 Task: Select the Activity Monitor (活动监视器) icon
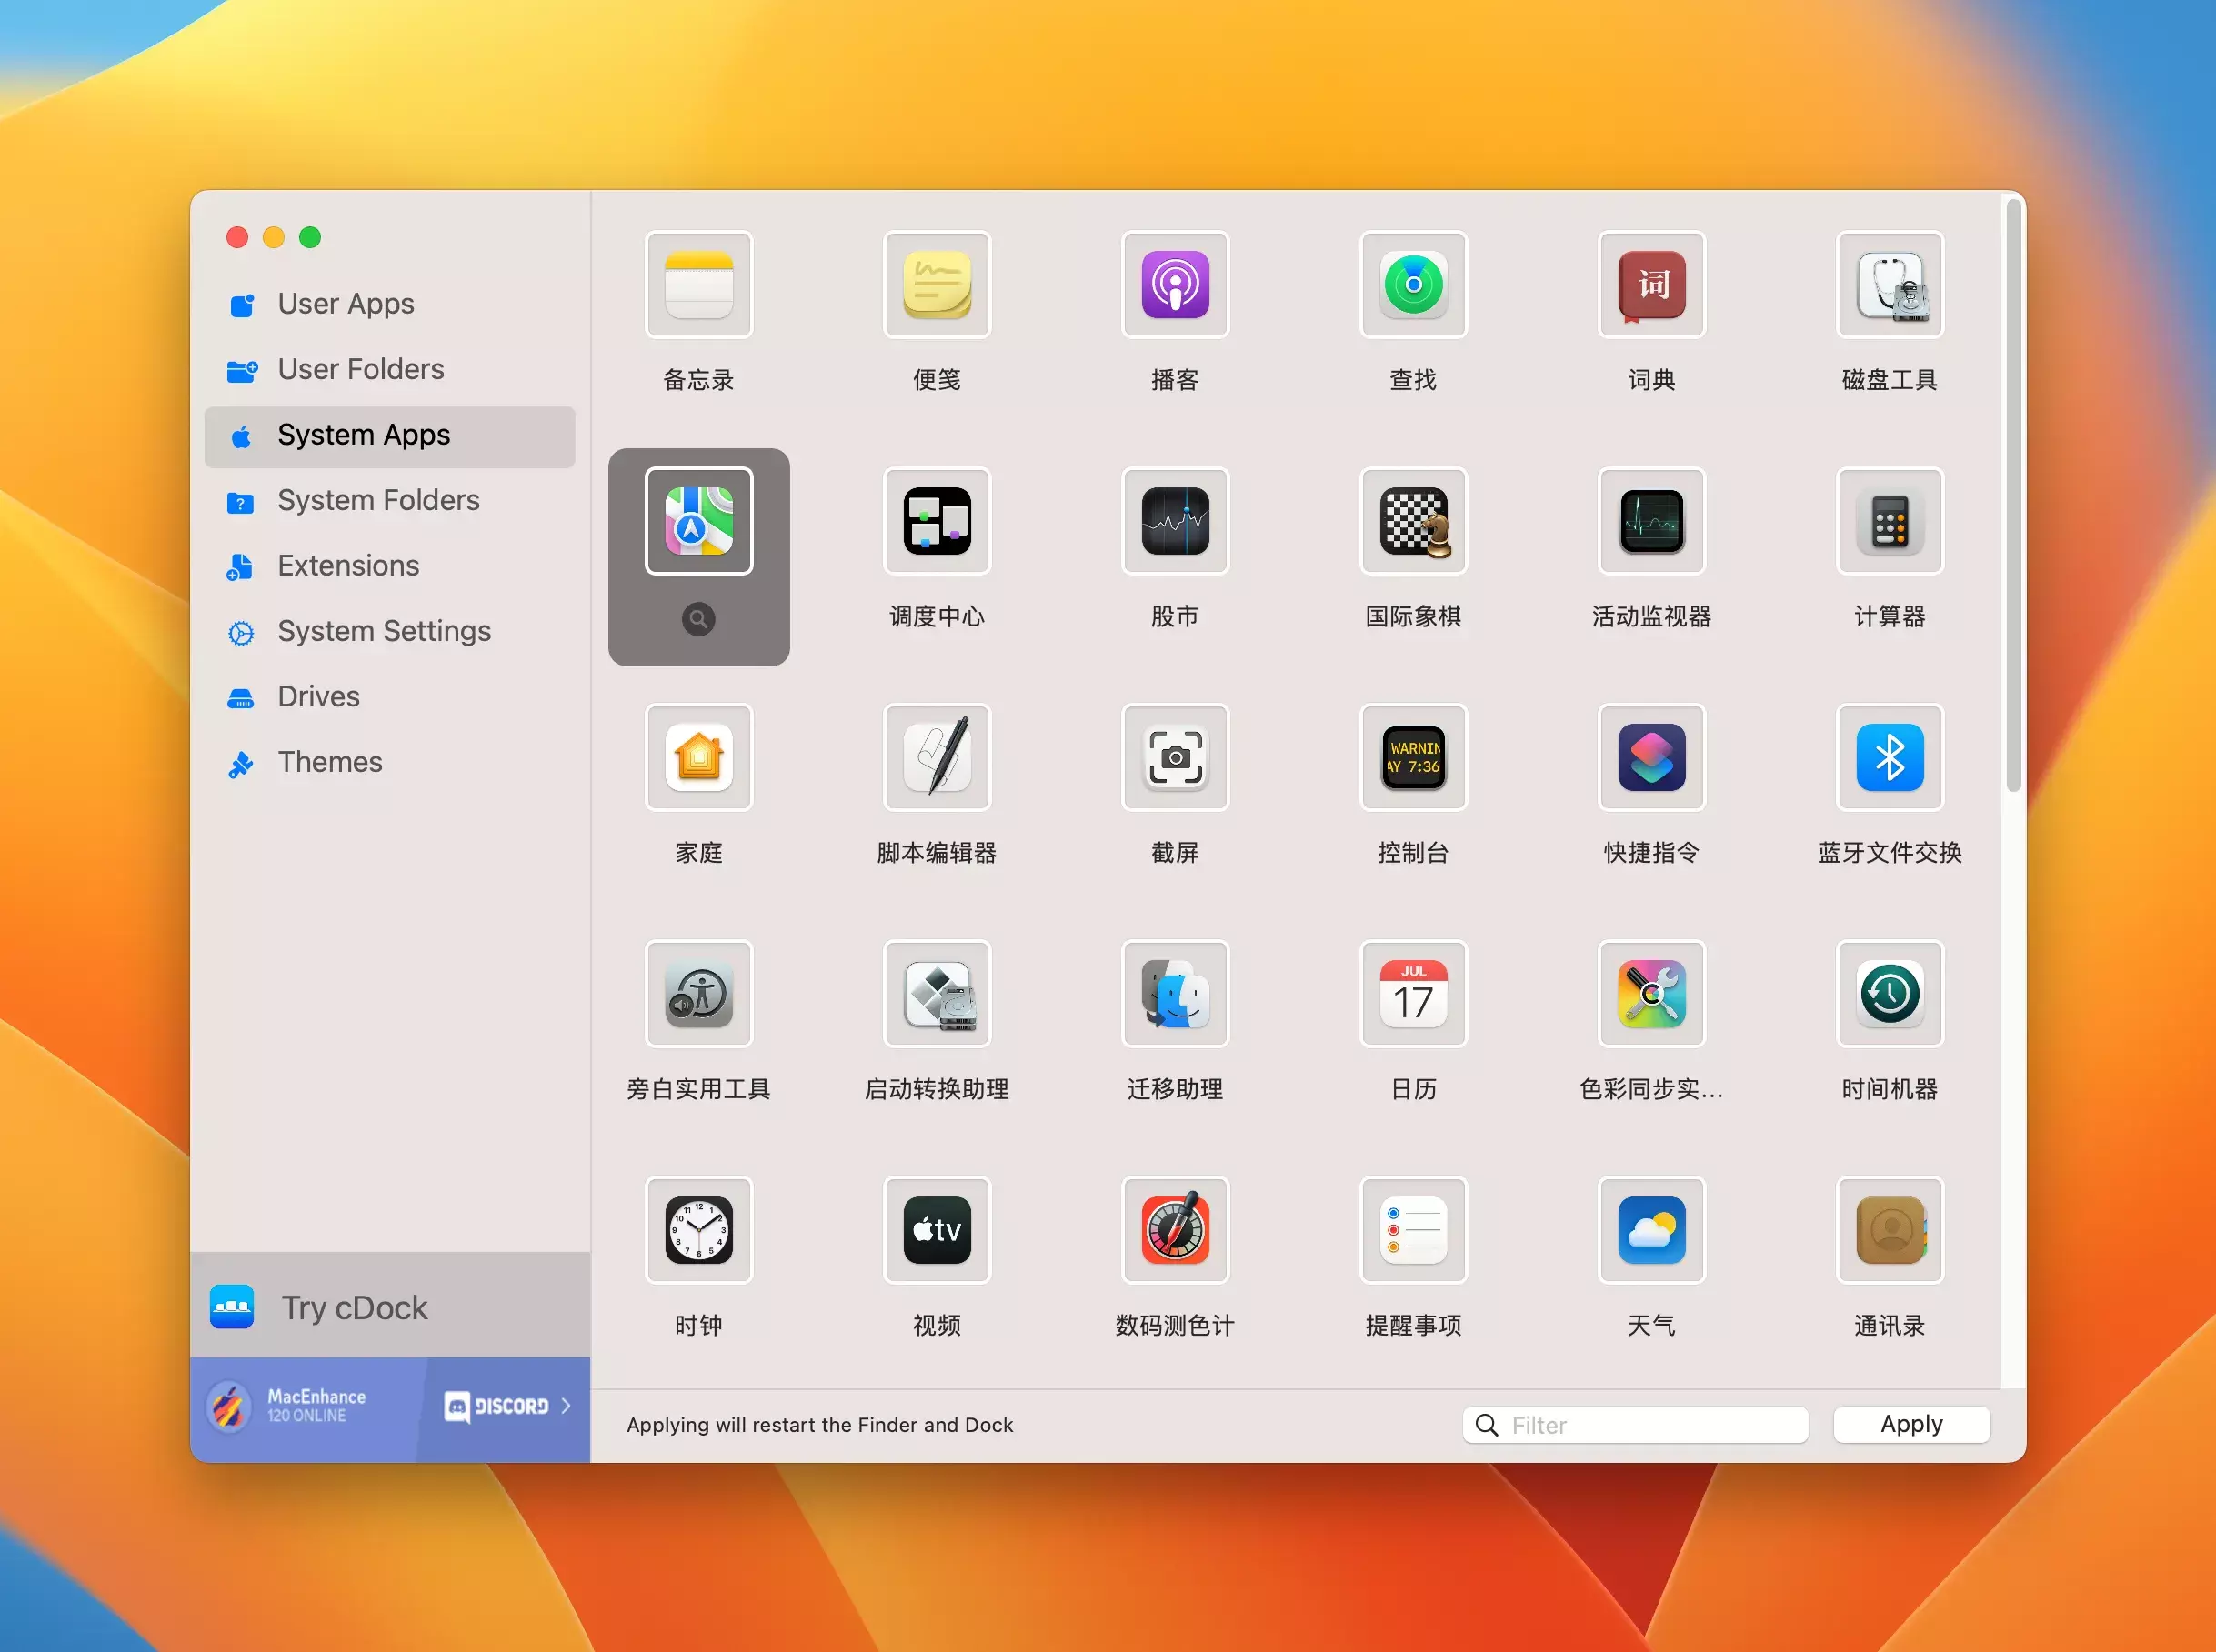point(1651,521)
